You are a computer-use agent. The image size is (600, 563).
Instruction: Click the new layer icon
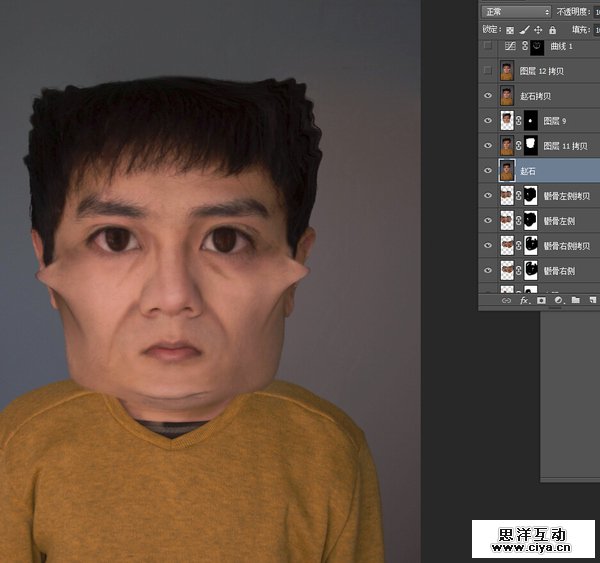coord(591,299)
